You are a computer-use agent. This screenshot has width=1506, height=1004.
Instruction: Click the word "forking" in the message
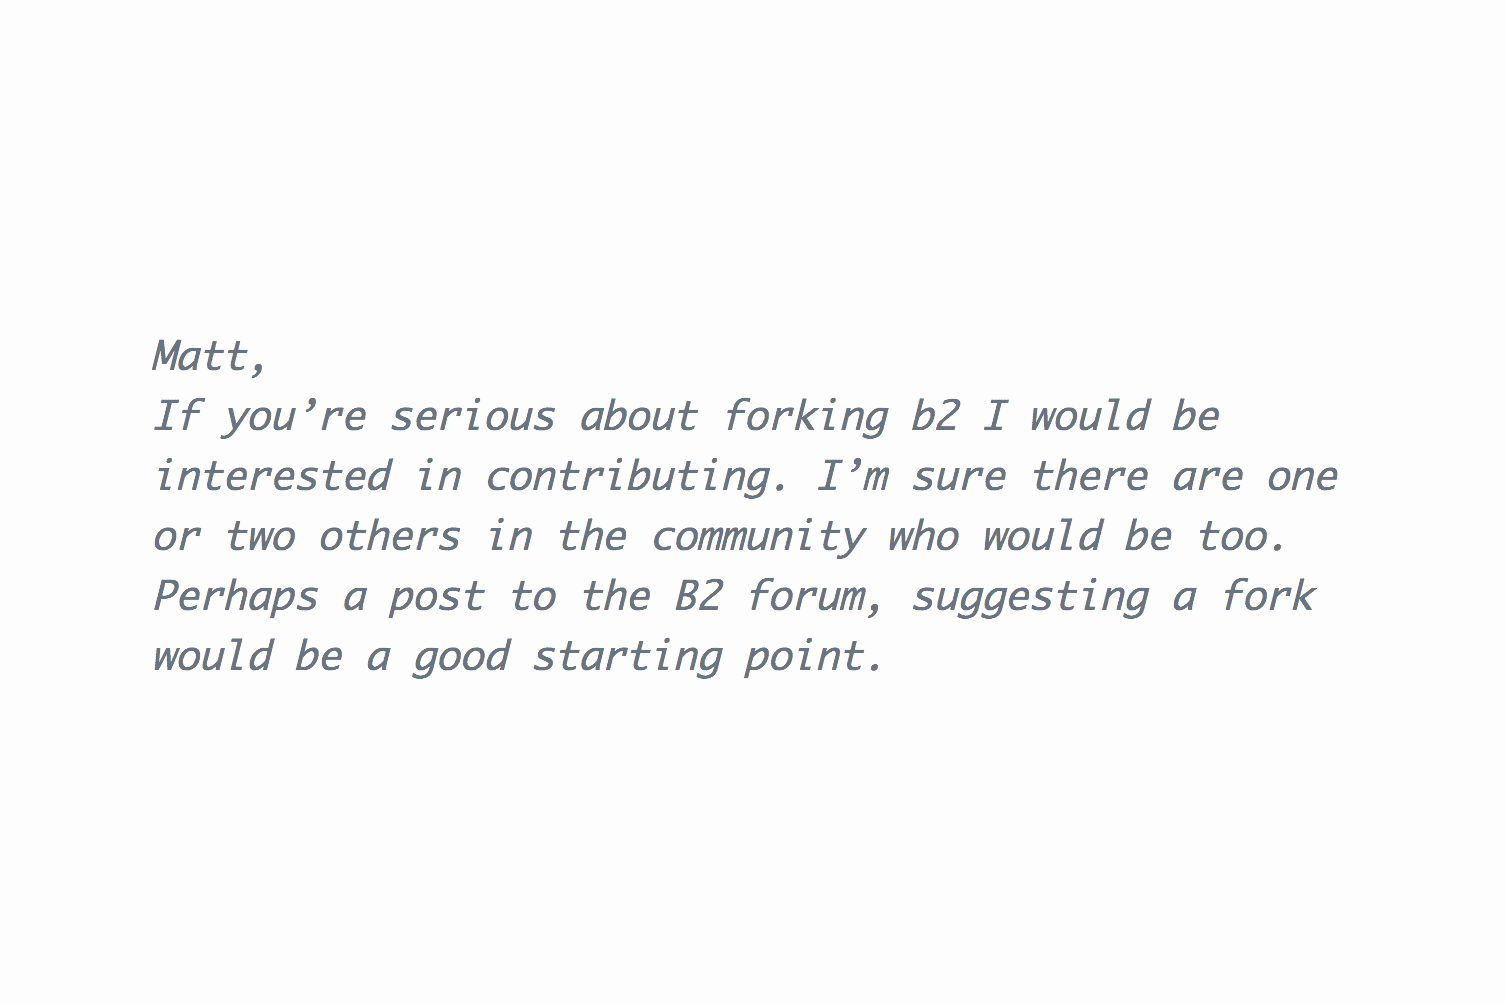(x=806, y=417)
